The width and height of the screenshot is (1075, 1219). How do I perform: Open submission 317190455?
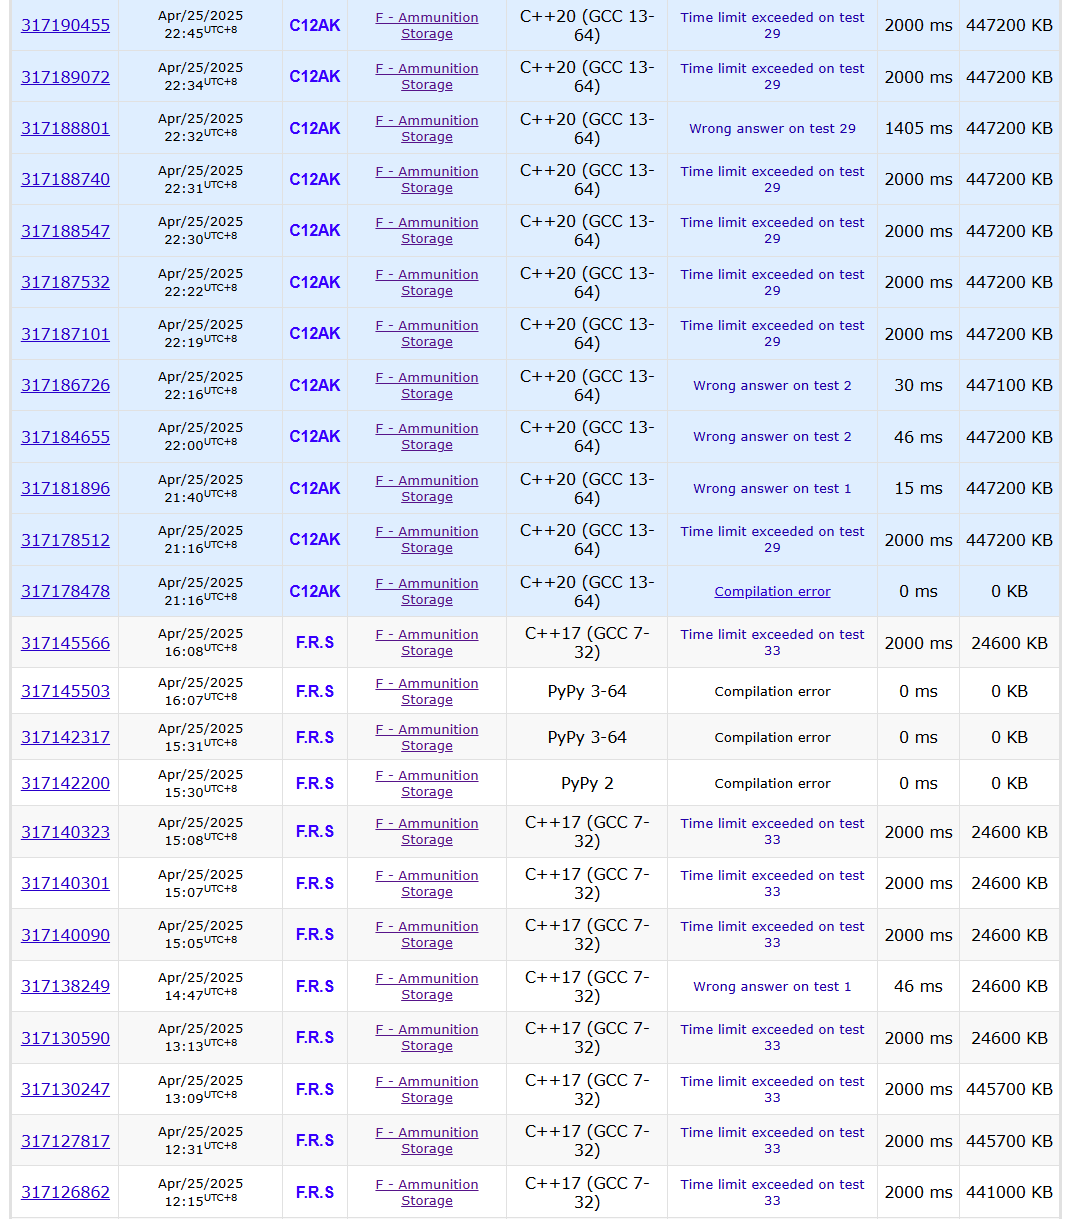65,25
